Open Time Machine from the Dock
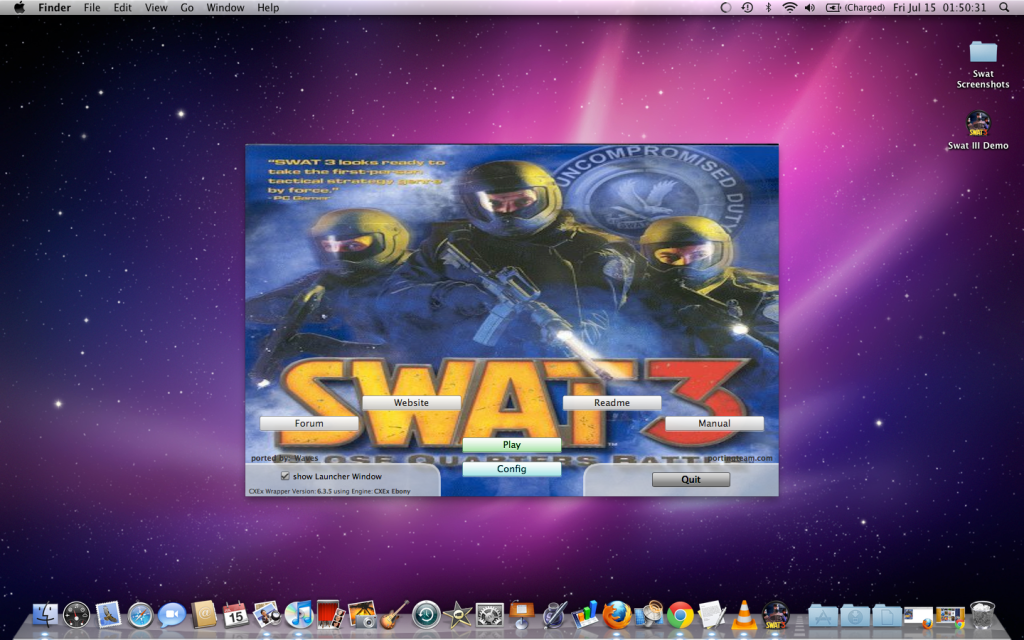The height and width of the screenshot is (640, 1024). coord(426,615)
